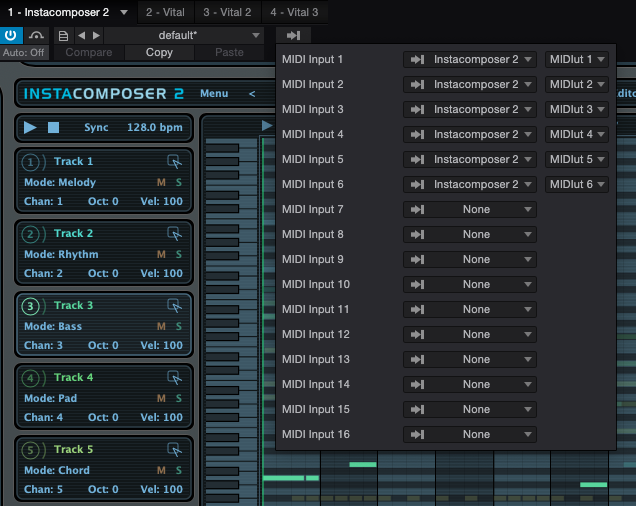Change Track 3 Mode: Bass
This screenshot has height=506, width=636.
click(53, 326)
